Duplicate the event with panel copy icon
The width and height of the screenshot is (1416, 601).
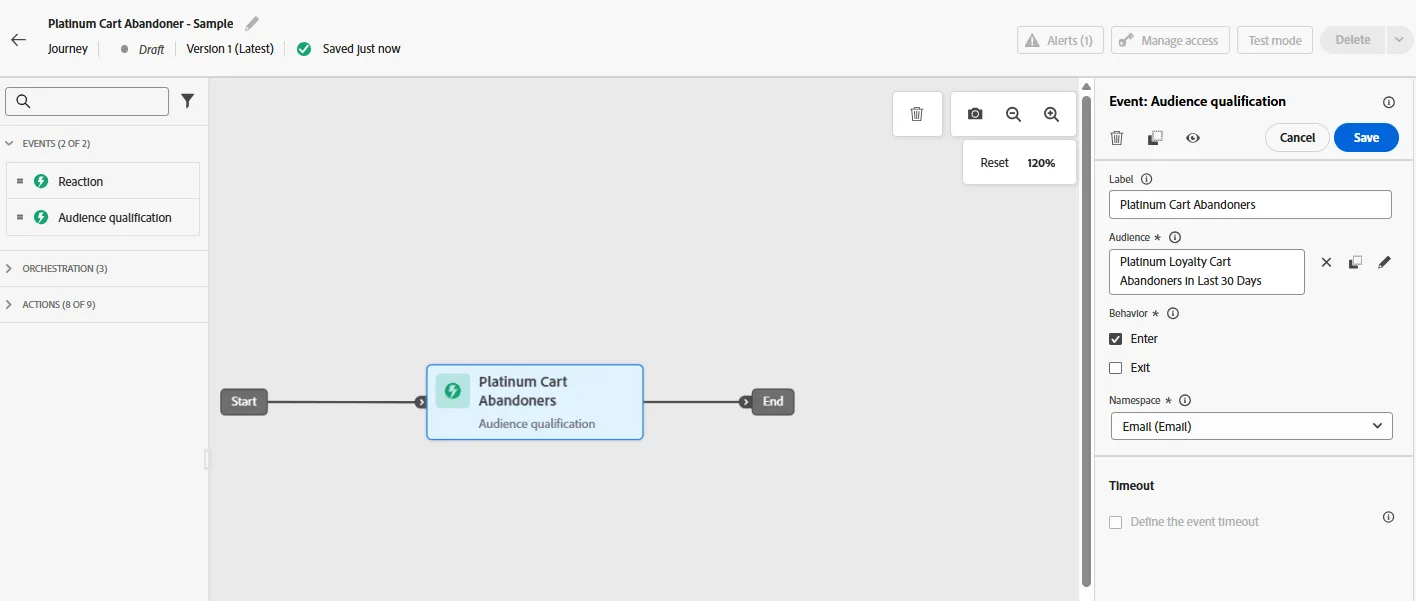1155,138
